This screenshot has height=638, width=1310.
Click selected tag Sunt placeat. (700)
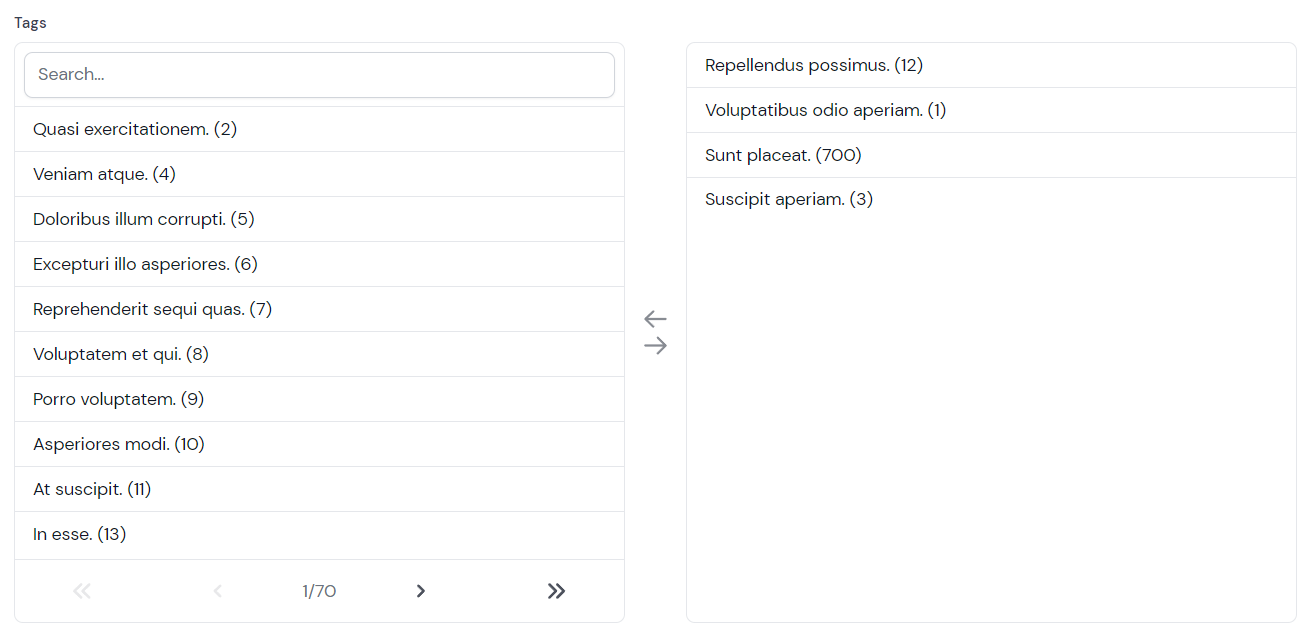(x=783, y=155)
